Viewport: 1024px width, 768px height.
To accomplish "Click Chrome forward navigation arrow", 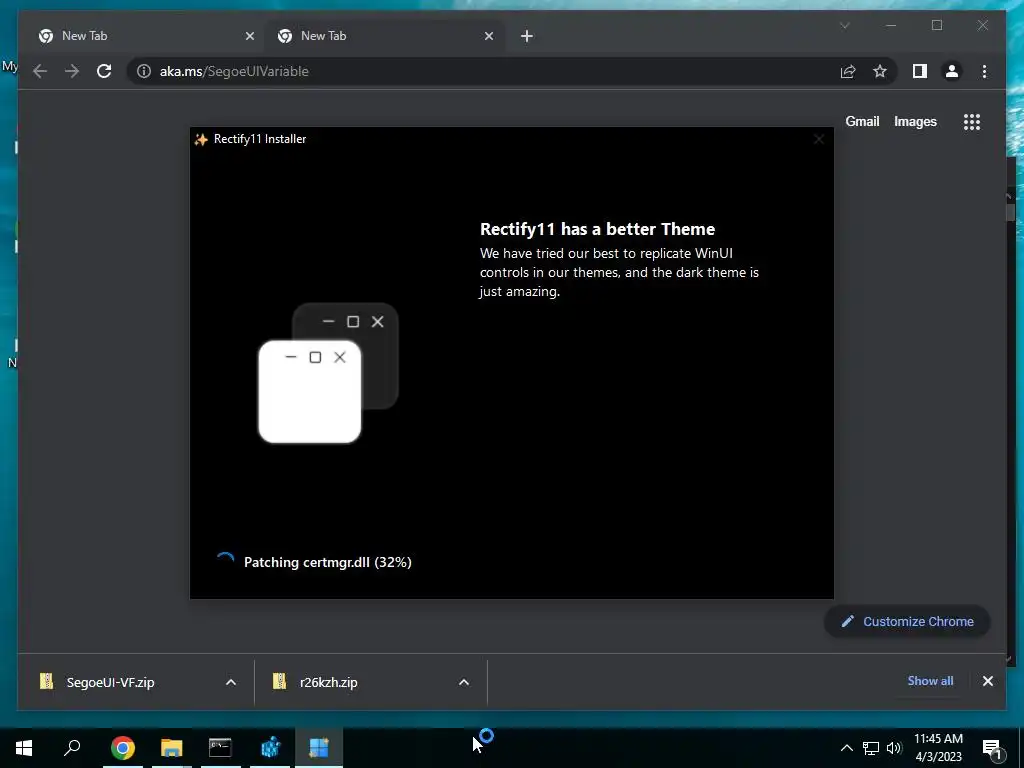I will coord(72,71).
